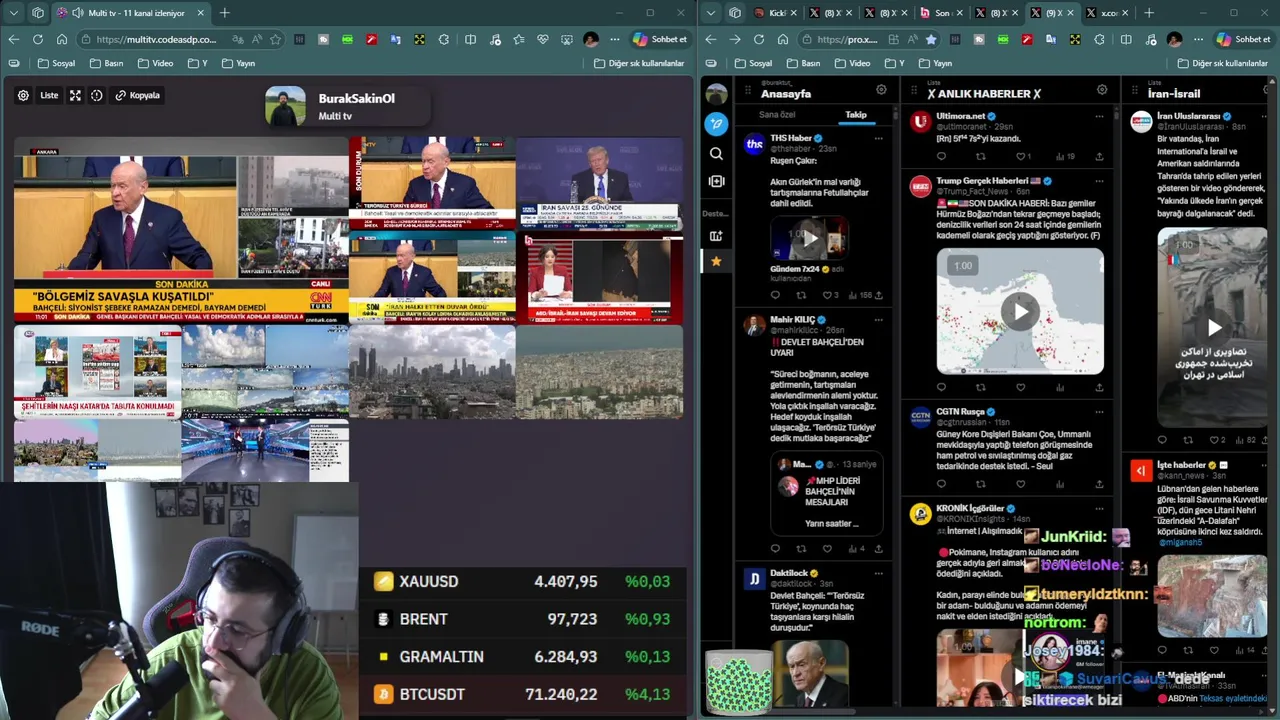This screenshot has width=1280, height=720.
Task: Open more menu on THS Haber post
Action: (x=879, y=136)
